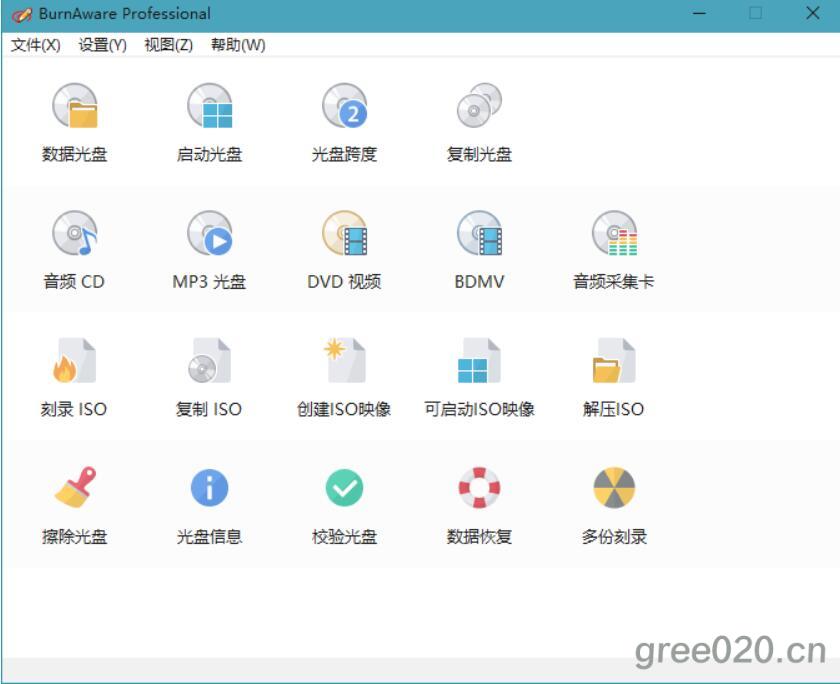Select the MP3 光盘 tool icon

[x=209, y=234]
